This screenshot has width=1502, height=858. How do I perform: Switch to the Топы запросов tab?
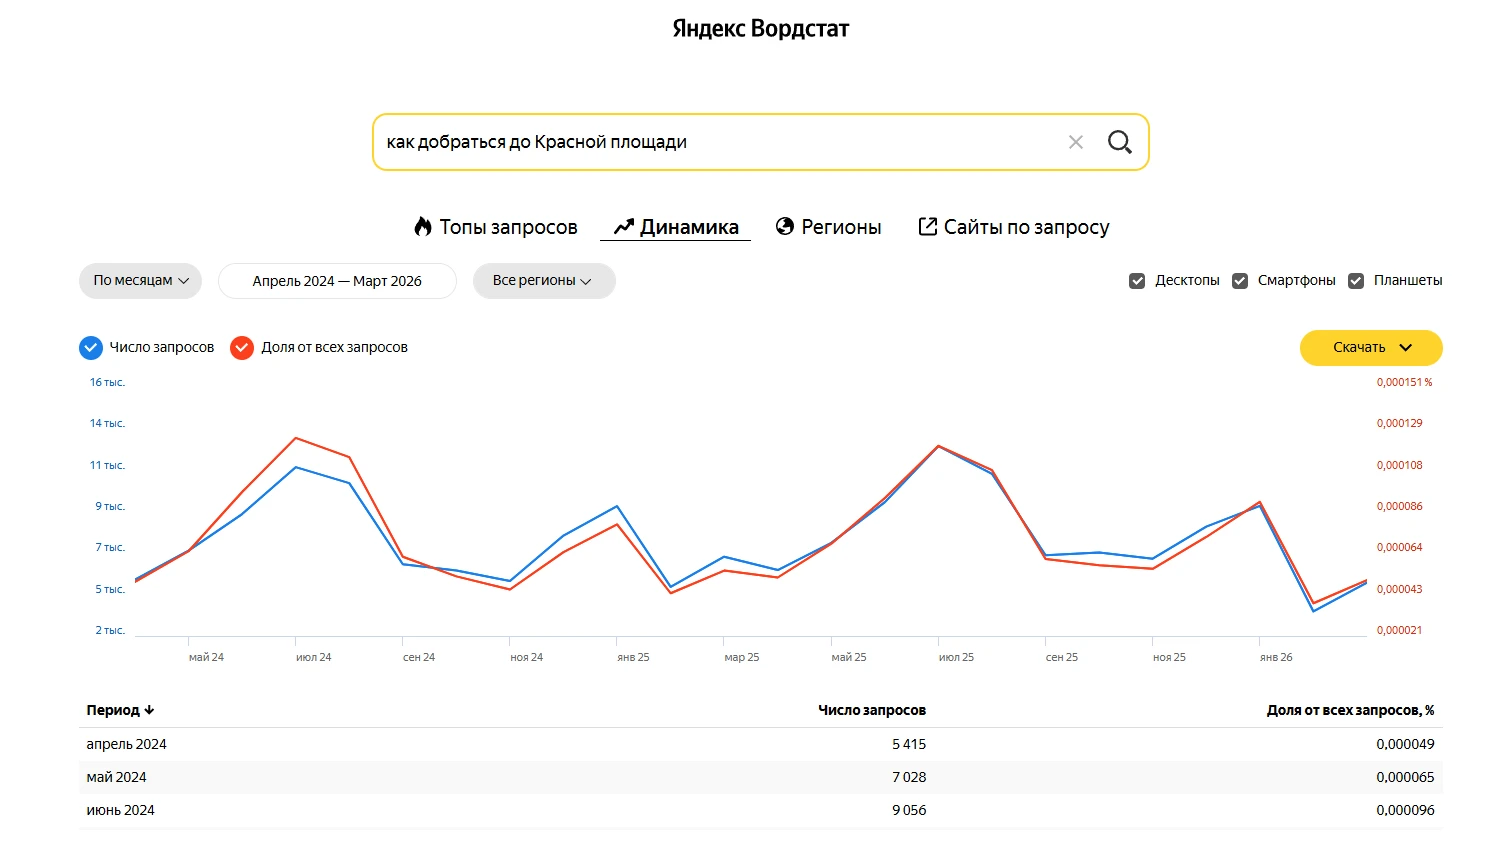pos(508,227)
